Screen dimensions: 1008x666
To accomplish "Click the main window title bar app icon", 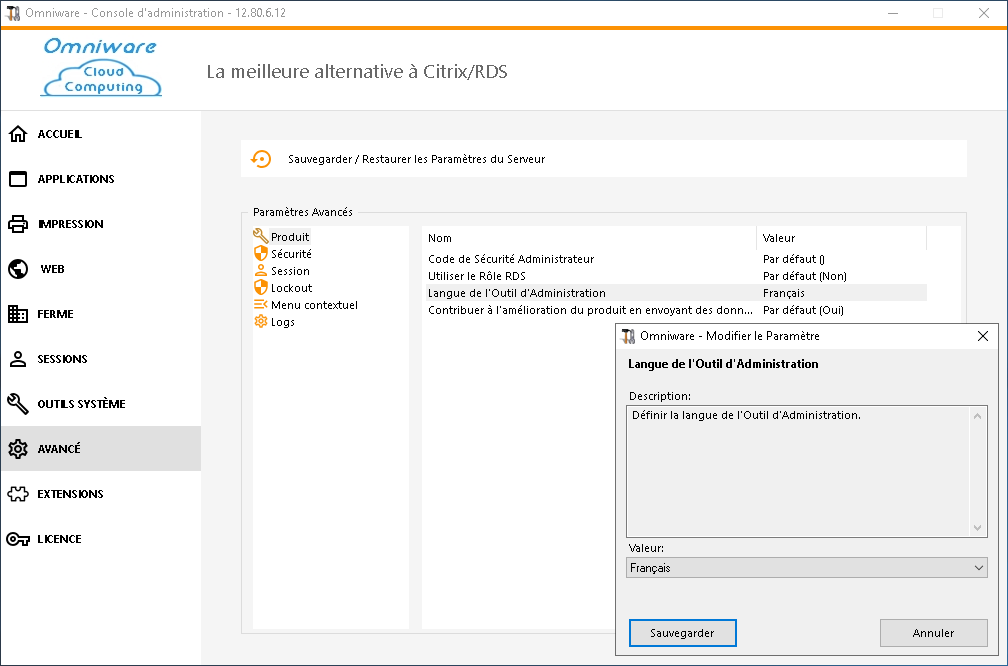I will pyautogui.click(x=14, y=13).
